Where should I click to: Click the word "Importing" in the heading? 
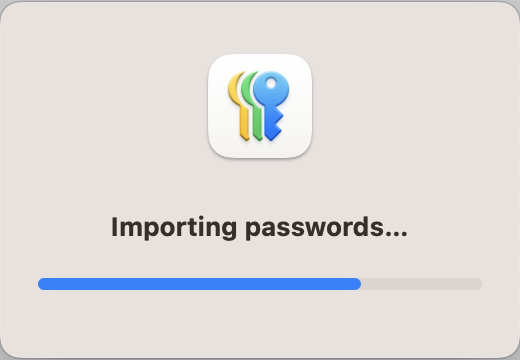174,227
